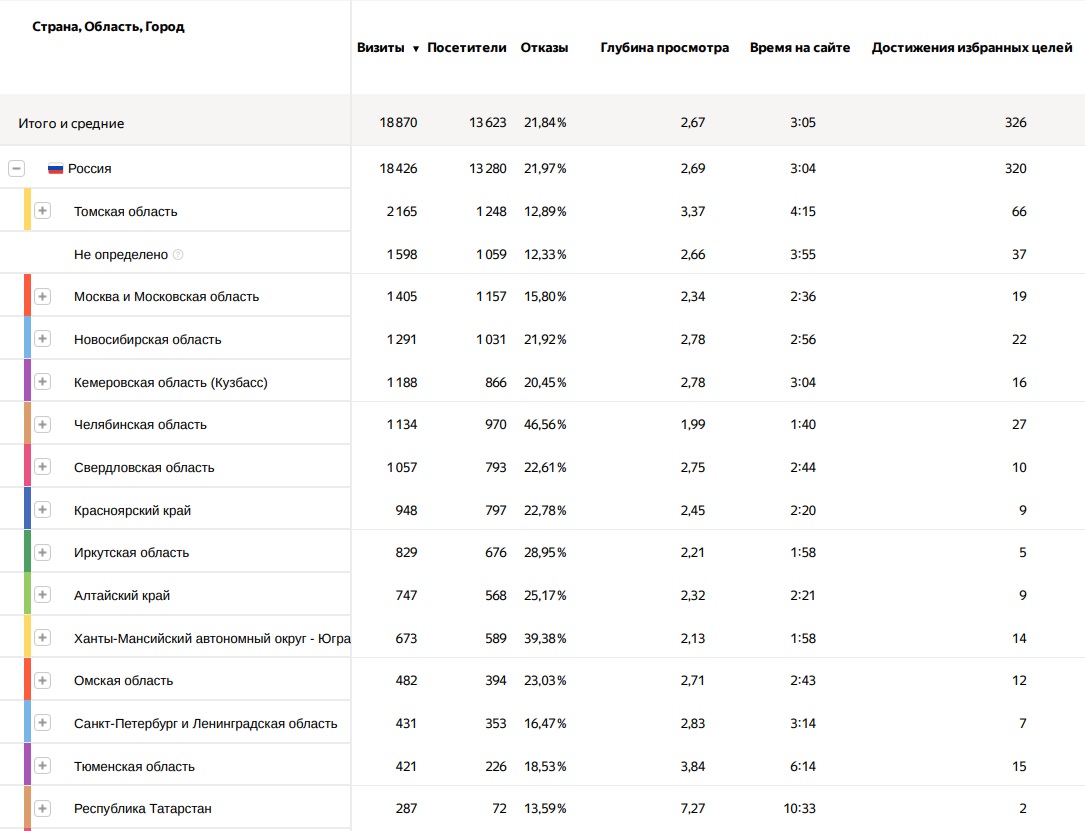Expand Новосибирская область cities
This screenshot has height=831, width=1085.
pos(42,339)
